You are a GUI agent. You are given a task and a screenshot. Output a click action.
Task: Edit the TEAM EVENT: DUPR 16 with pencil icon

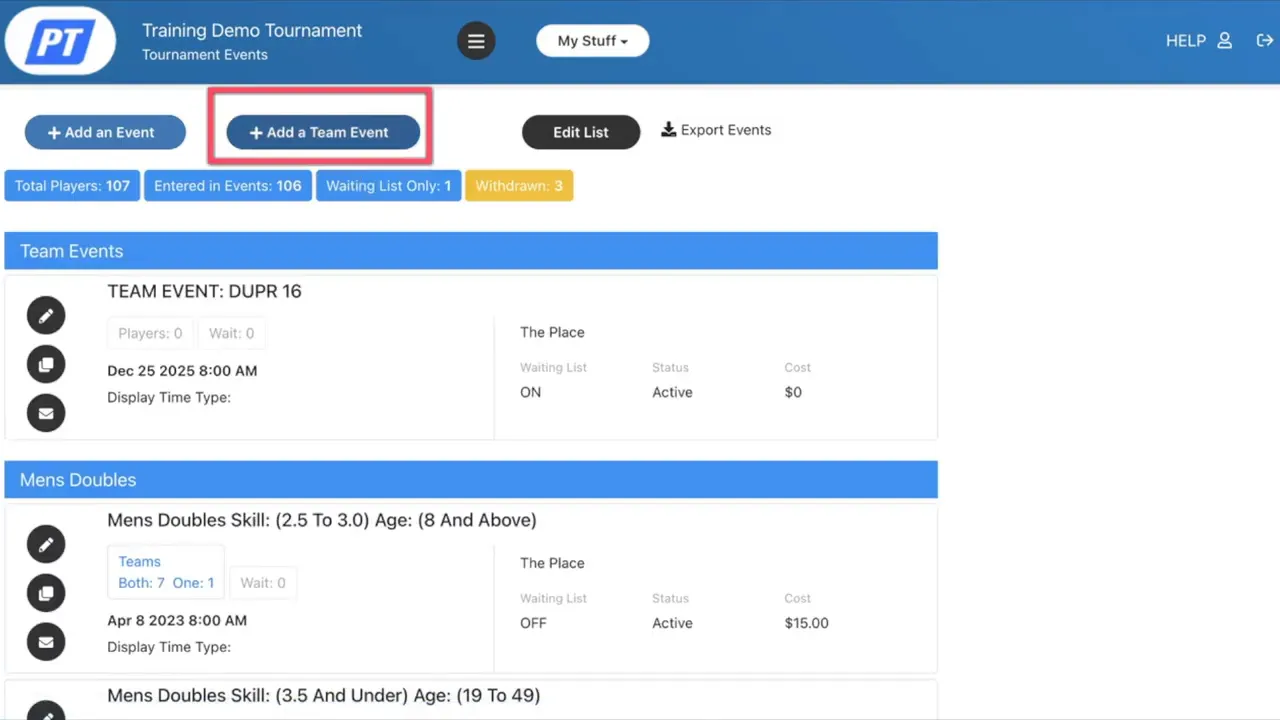pyautogui.click(x=45, y=315)
